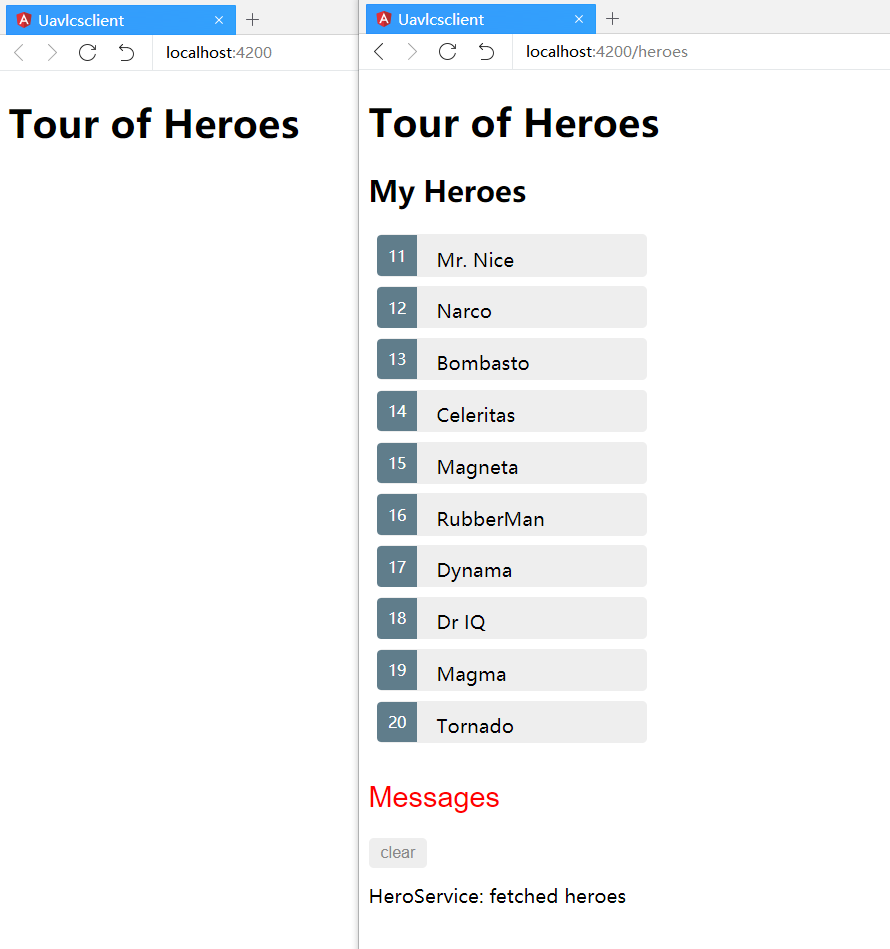Click back arrow in left browser window

click(x=19, y=53)
